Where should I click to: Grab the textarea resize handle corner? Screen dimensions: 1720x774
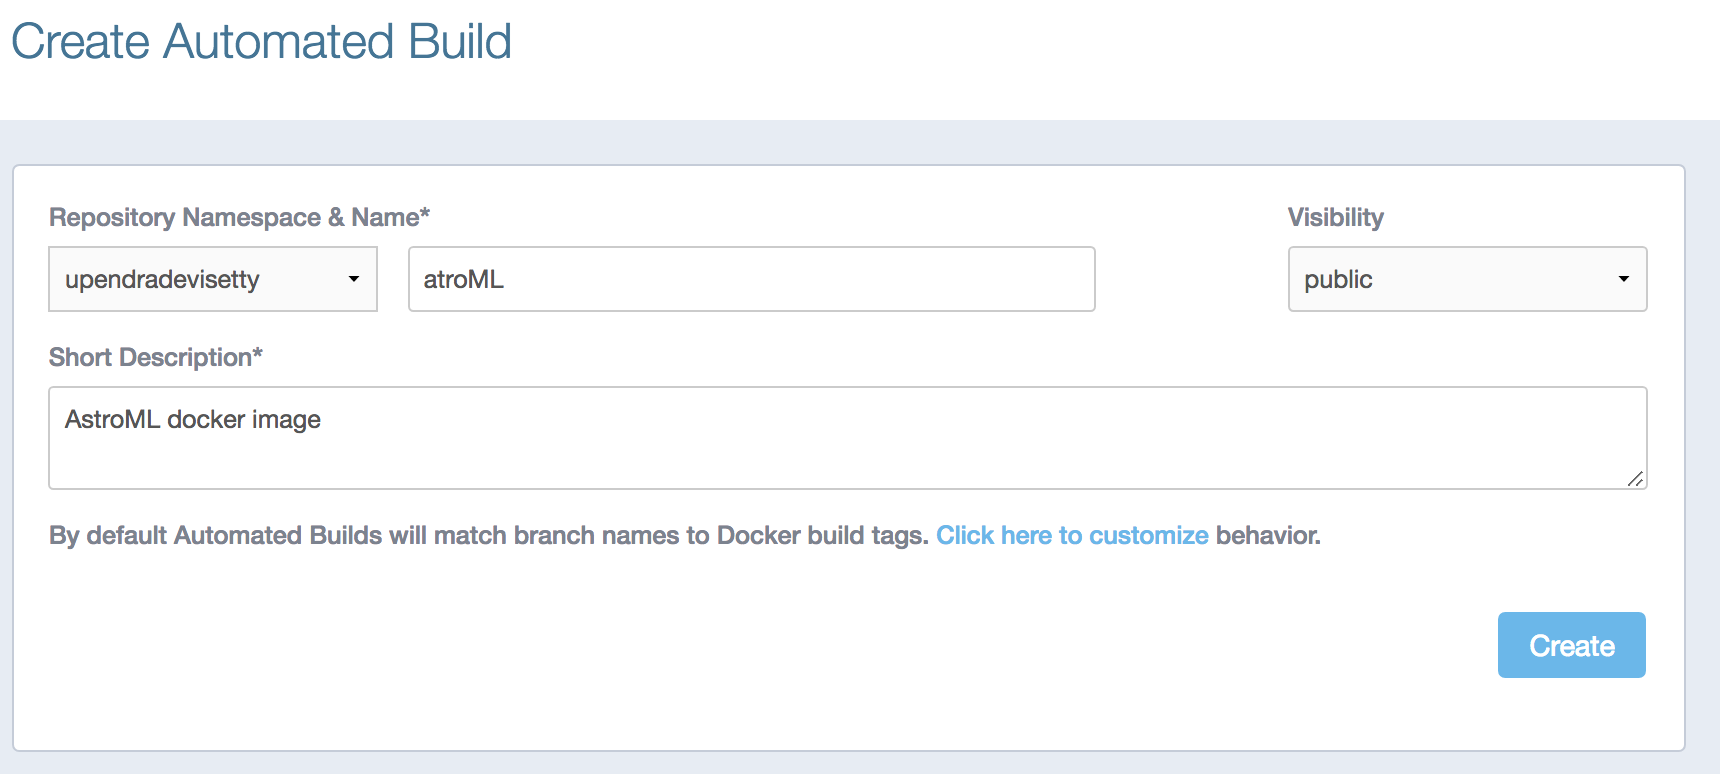pyautogui.click(x=1635, y=478)
